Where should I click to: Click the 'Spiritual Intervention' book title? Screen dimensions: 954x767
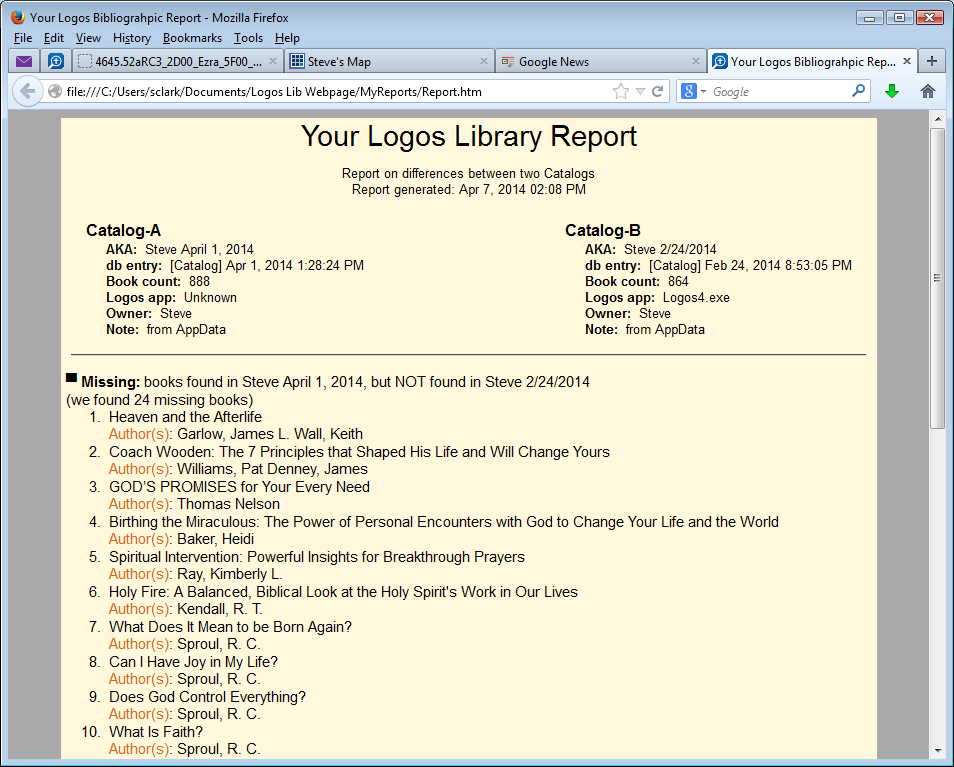pos(316,557)
